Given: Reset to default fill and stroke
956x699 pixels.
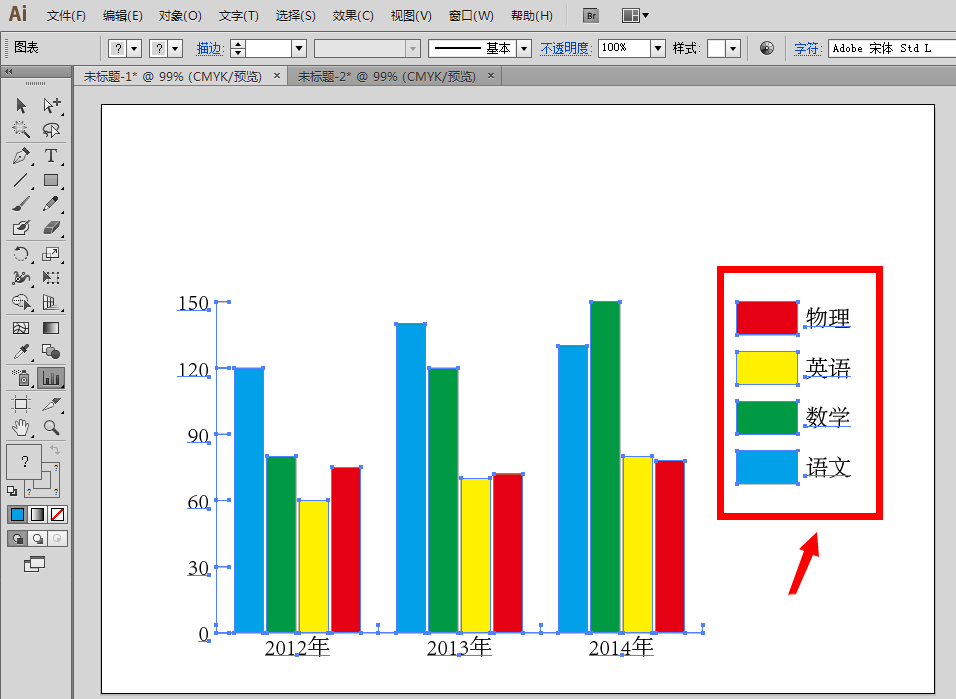Looking at the screenshot, I should click(12, 490).
